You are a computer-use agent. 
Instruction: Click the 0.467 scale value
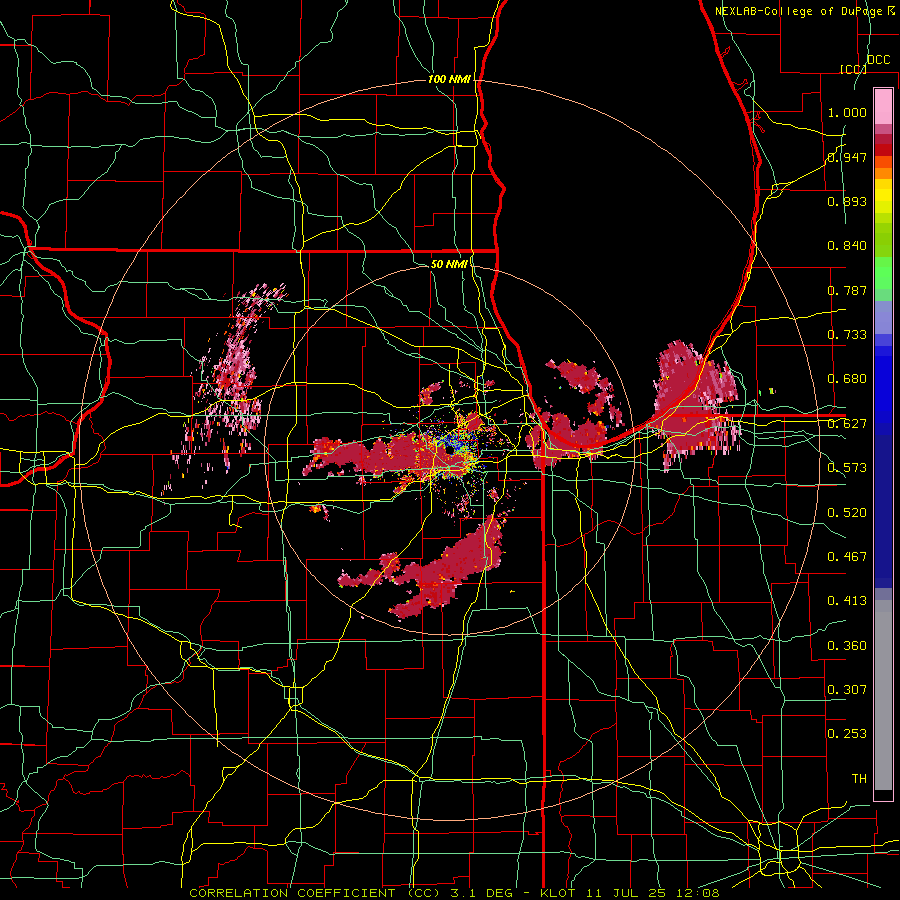click(847, 557)
